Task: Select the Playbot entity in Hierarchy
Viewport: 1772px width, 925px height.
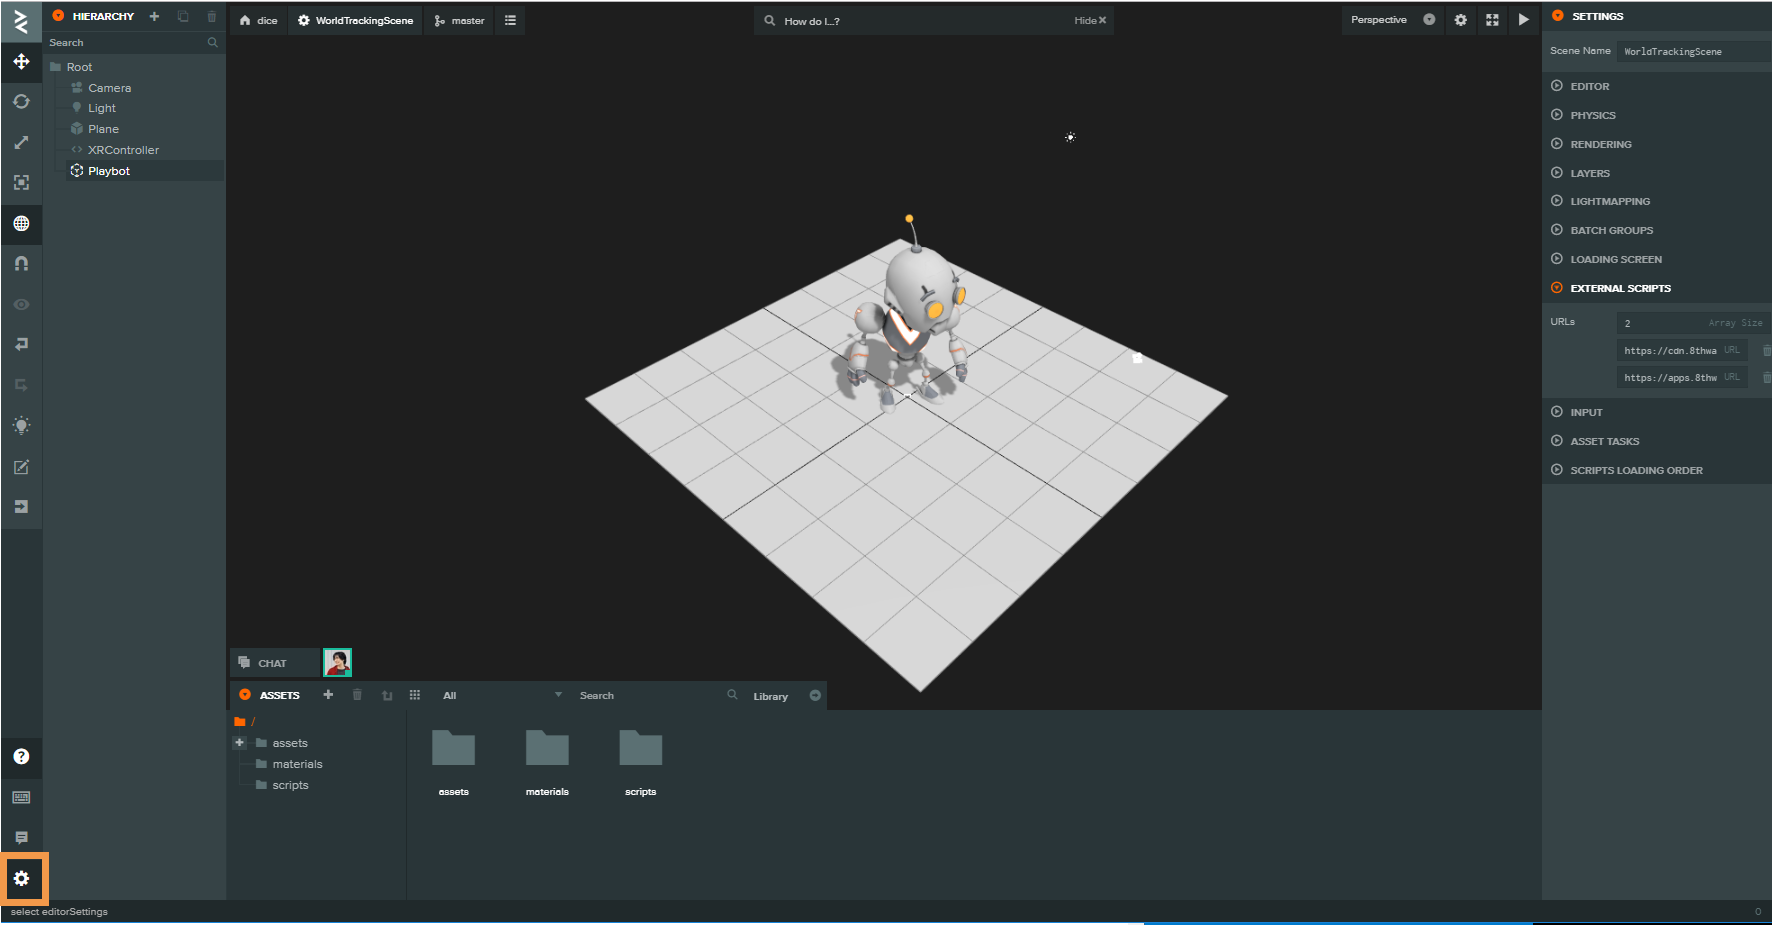Action: (109, 170)
